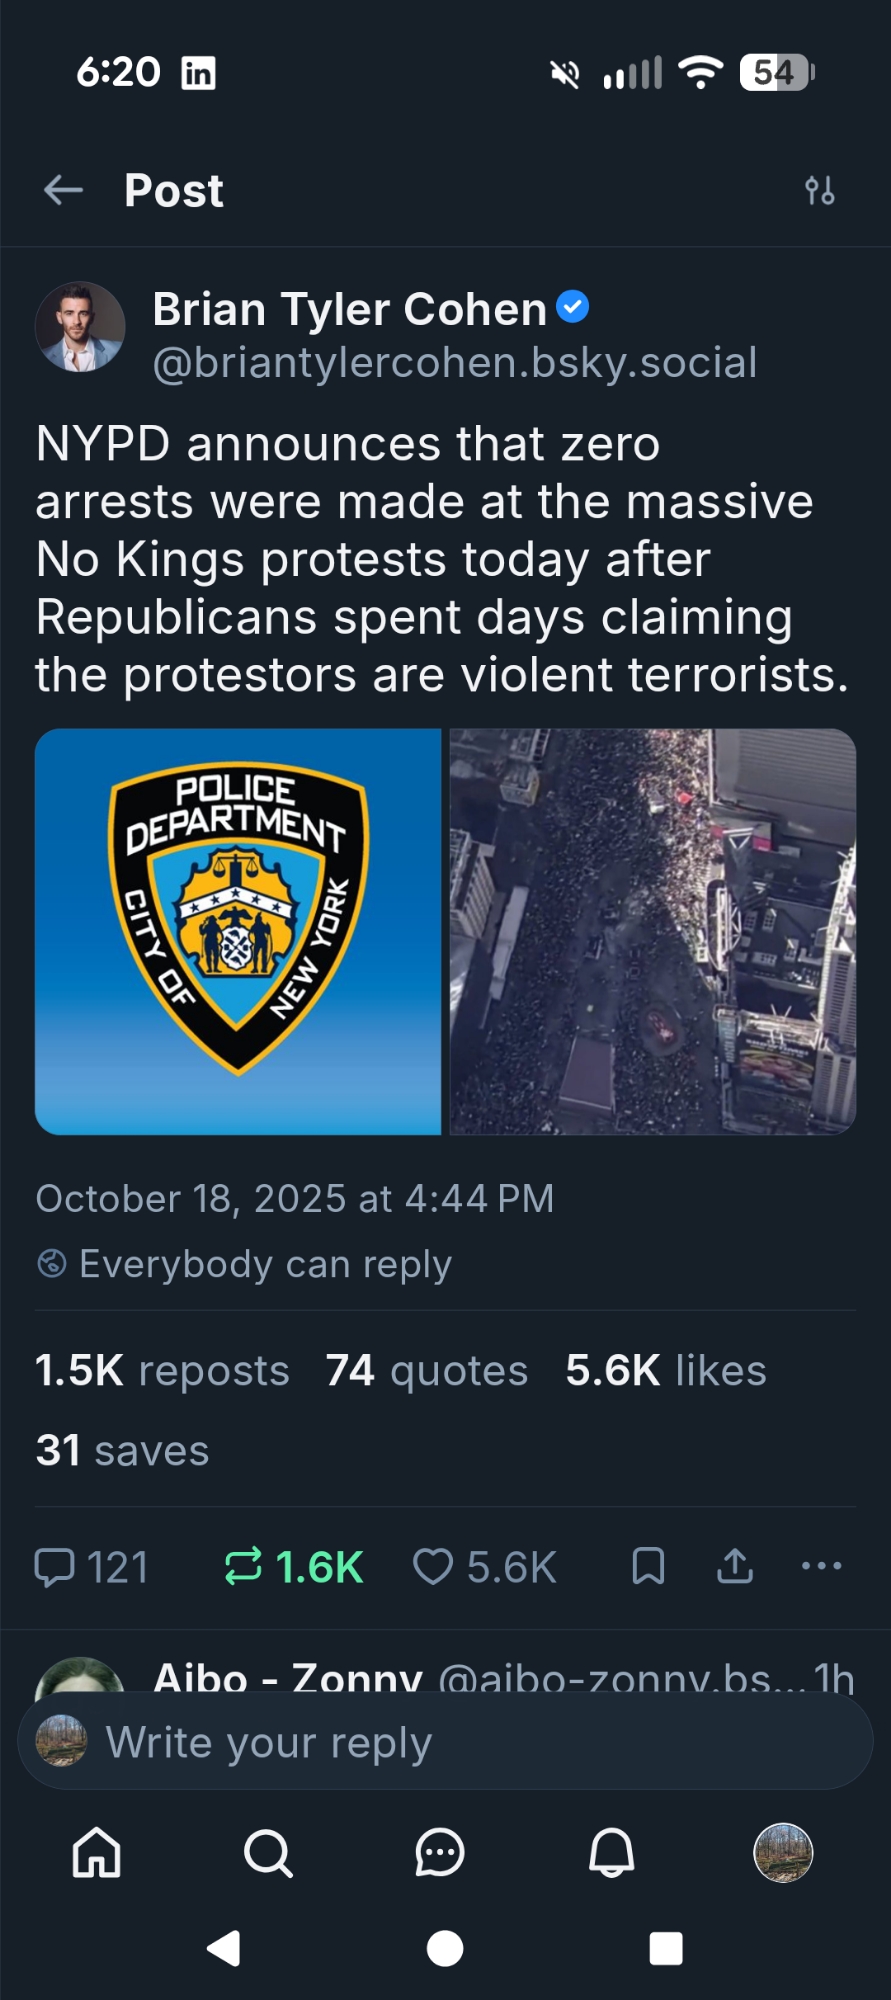The image size is (891, 2000).
Task: Open the Search tab
Action: coord(268,1853)
